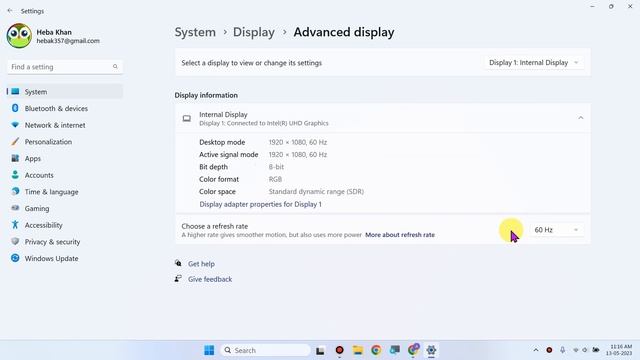The image size is (640, 360).
Task: Select Standard dynamic range (SDR) text
Action: pos(316,191)
